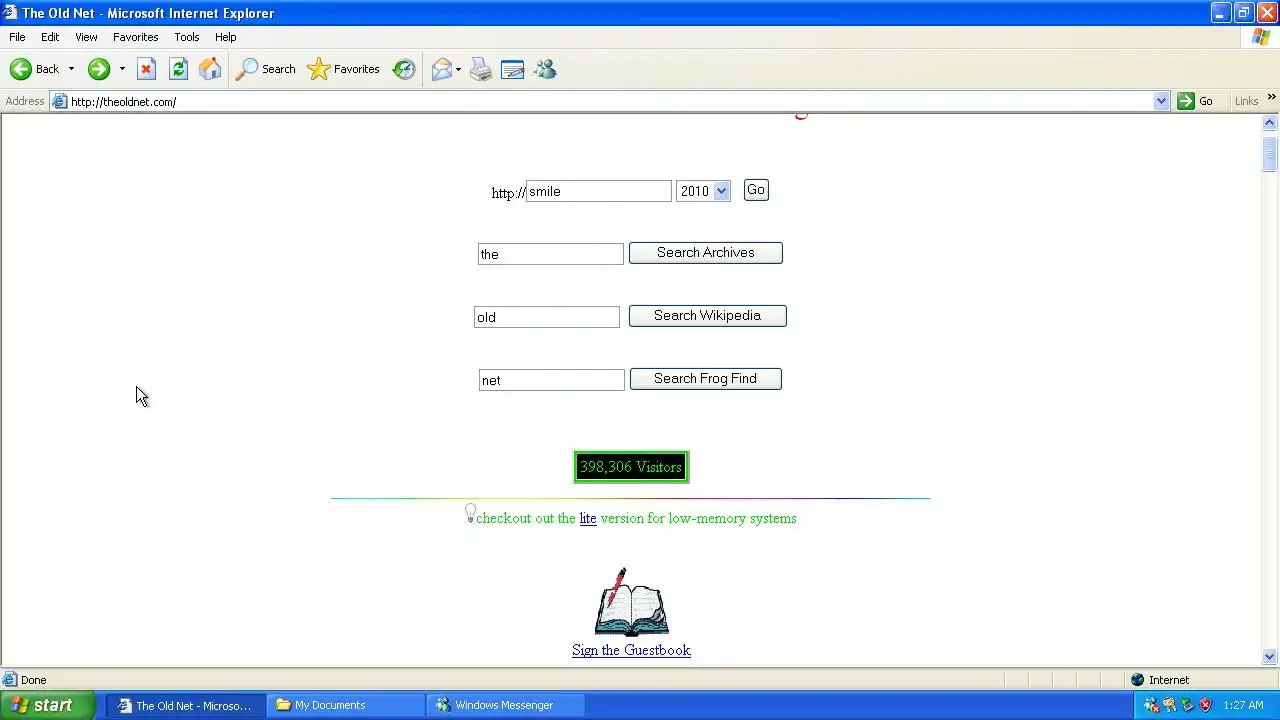
Task: Click the address bar URL field
Action: (x=610, y=101)
